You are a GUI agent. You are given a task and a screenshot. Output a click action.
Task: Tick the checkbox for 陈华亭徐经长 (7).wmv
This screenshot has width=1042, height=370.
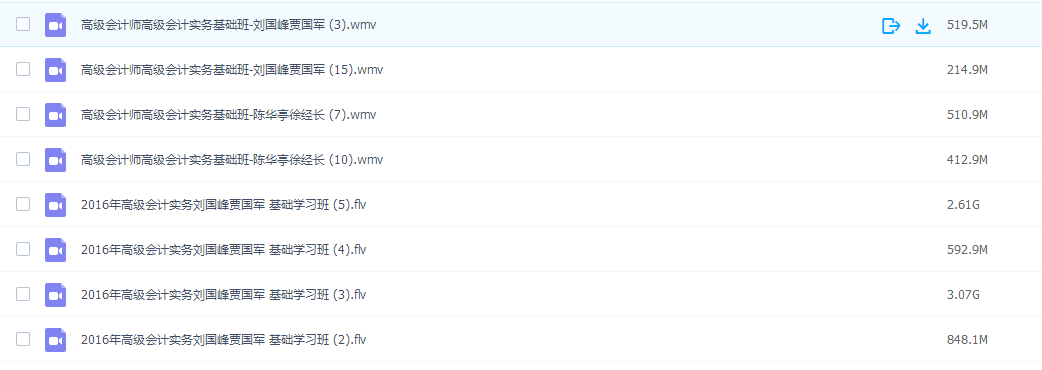23,114
